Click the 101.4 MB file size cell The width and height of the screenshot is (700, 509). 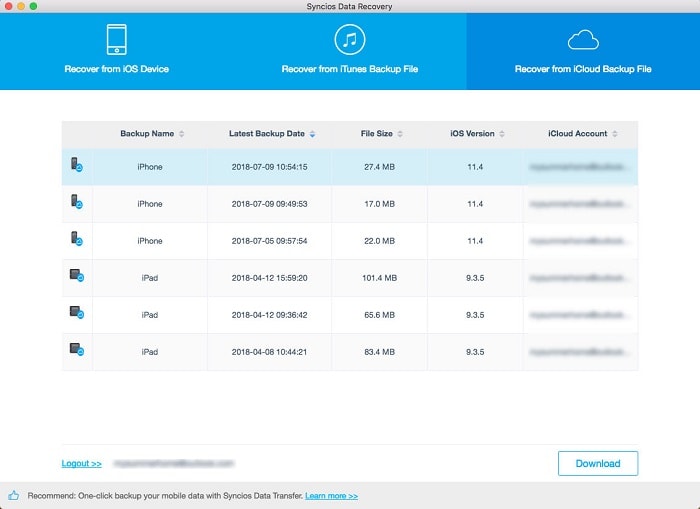(x=379, y=278)
